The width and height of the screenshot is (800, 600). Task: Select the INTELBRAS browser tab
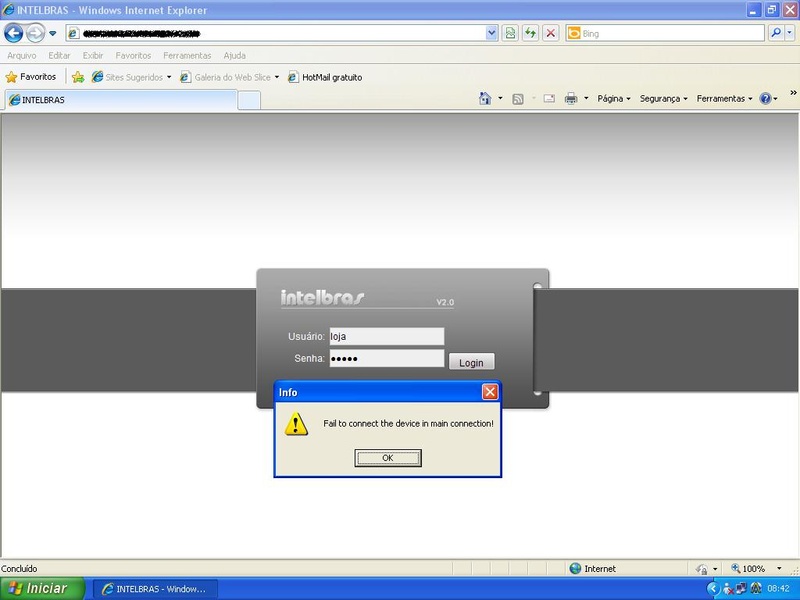(x=121, y=100)
